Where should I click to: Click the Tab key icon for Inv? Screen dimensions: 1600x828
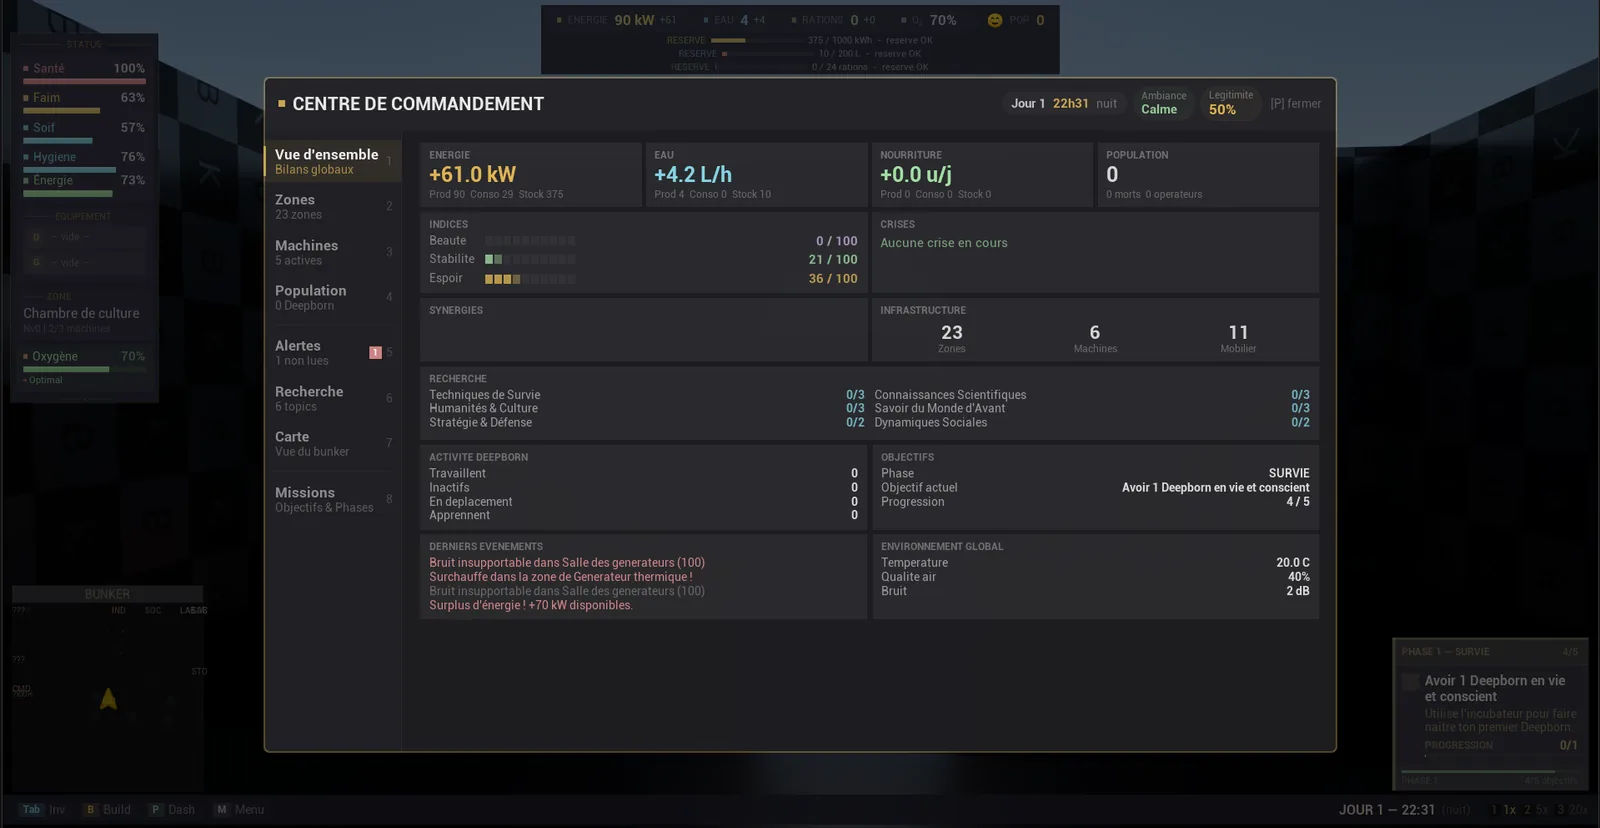click(32, 810)
